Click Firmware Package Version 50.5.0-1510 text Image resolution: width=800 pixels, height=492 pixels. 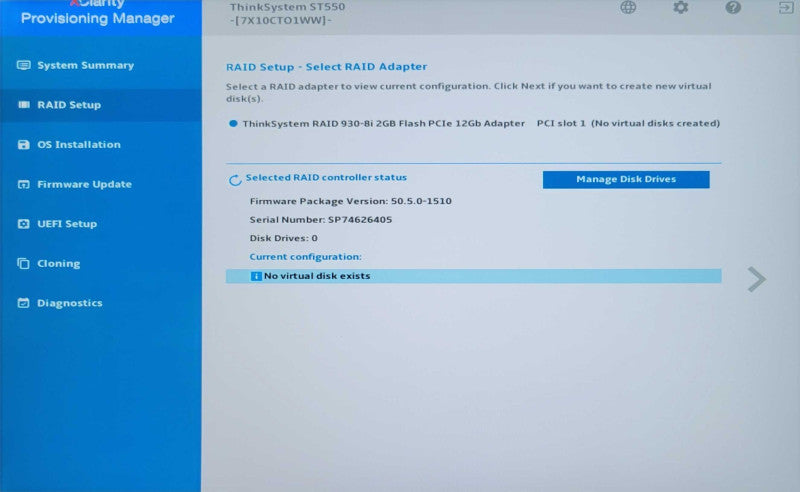(x=351, y=201)
